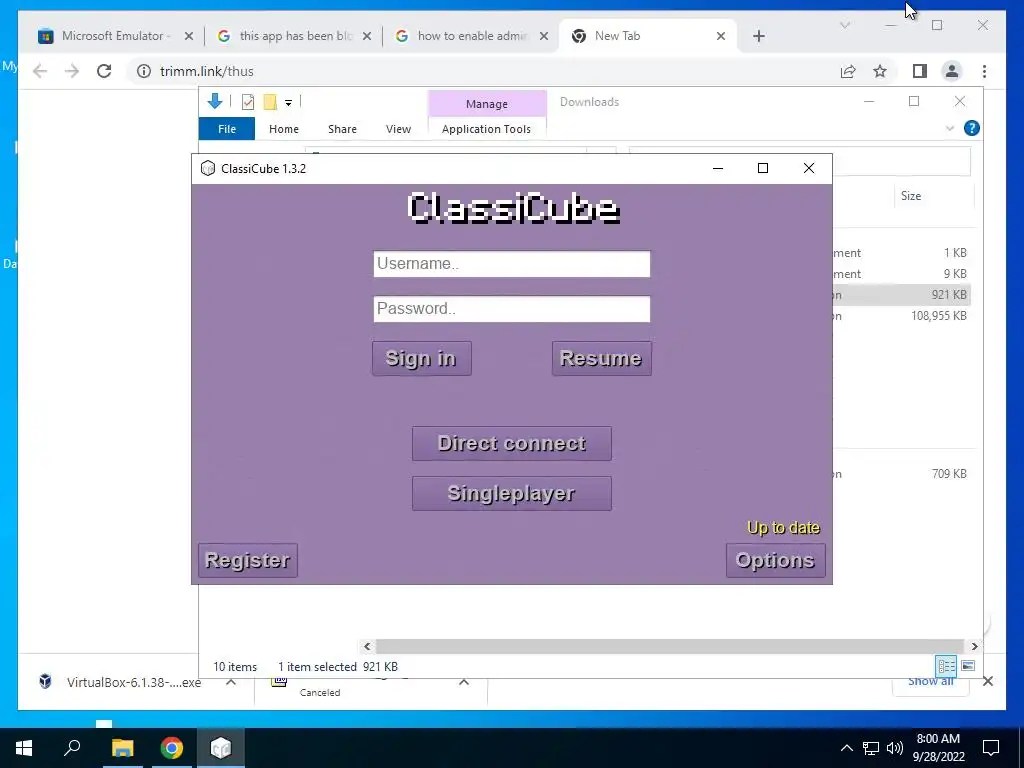Close the 'this app has been blocked' tab
This screenshot has width=1024, height=768.
click(366, 36)
